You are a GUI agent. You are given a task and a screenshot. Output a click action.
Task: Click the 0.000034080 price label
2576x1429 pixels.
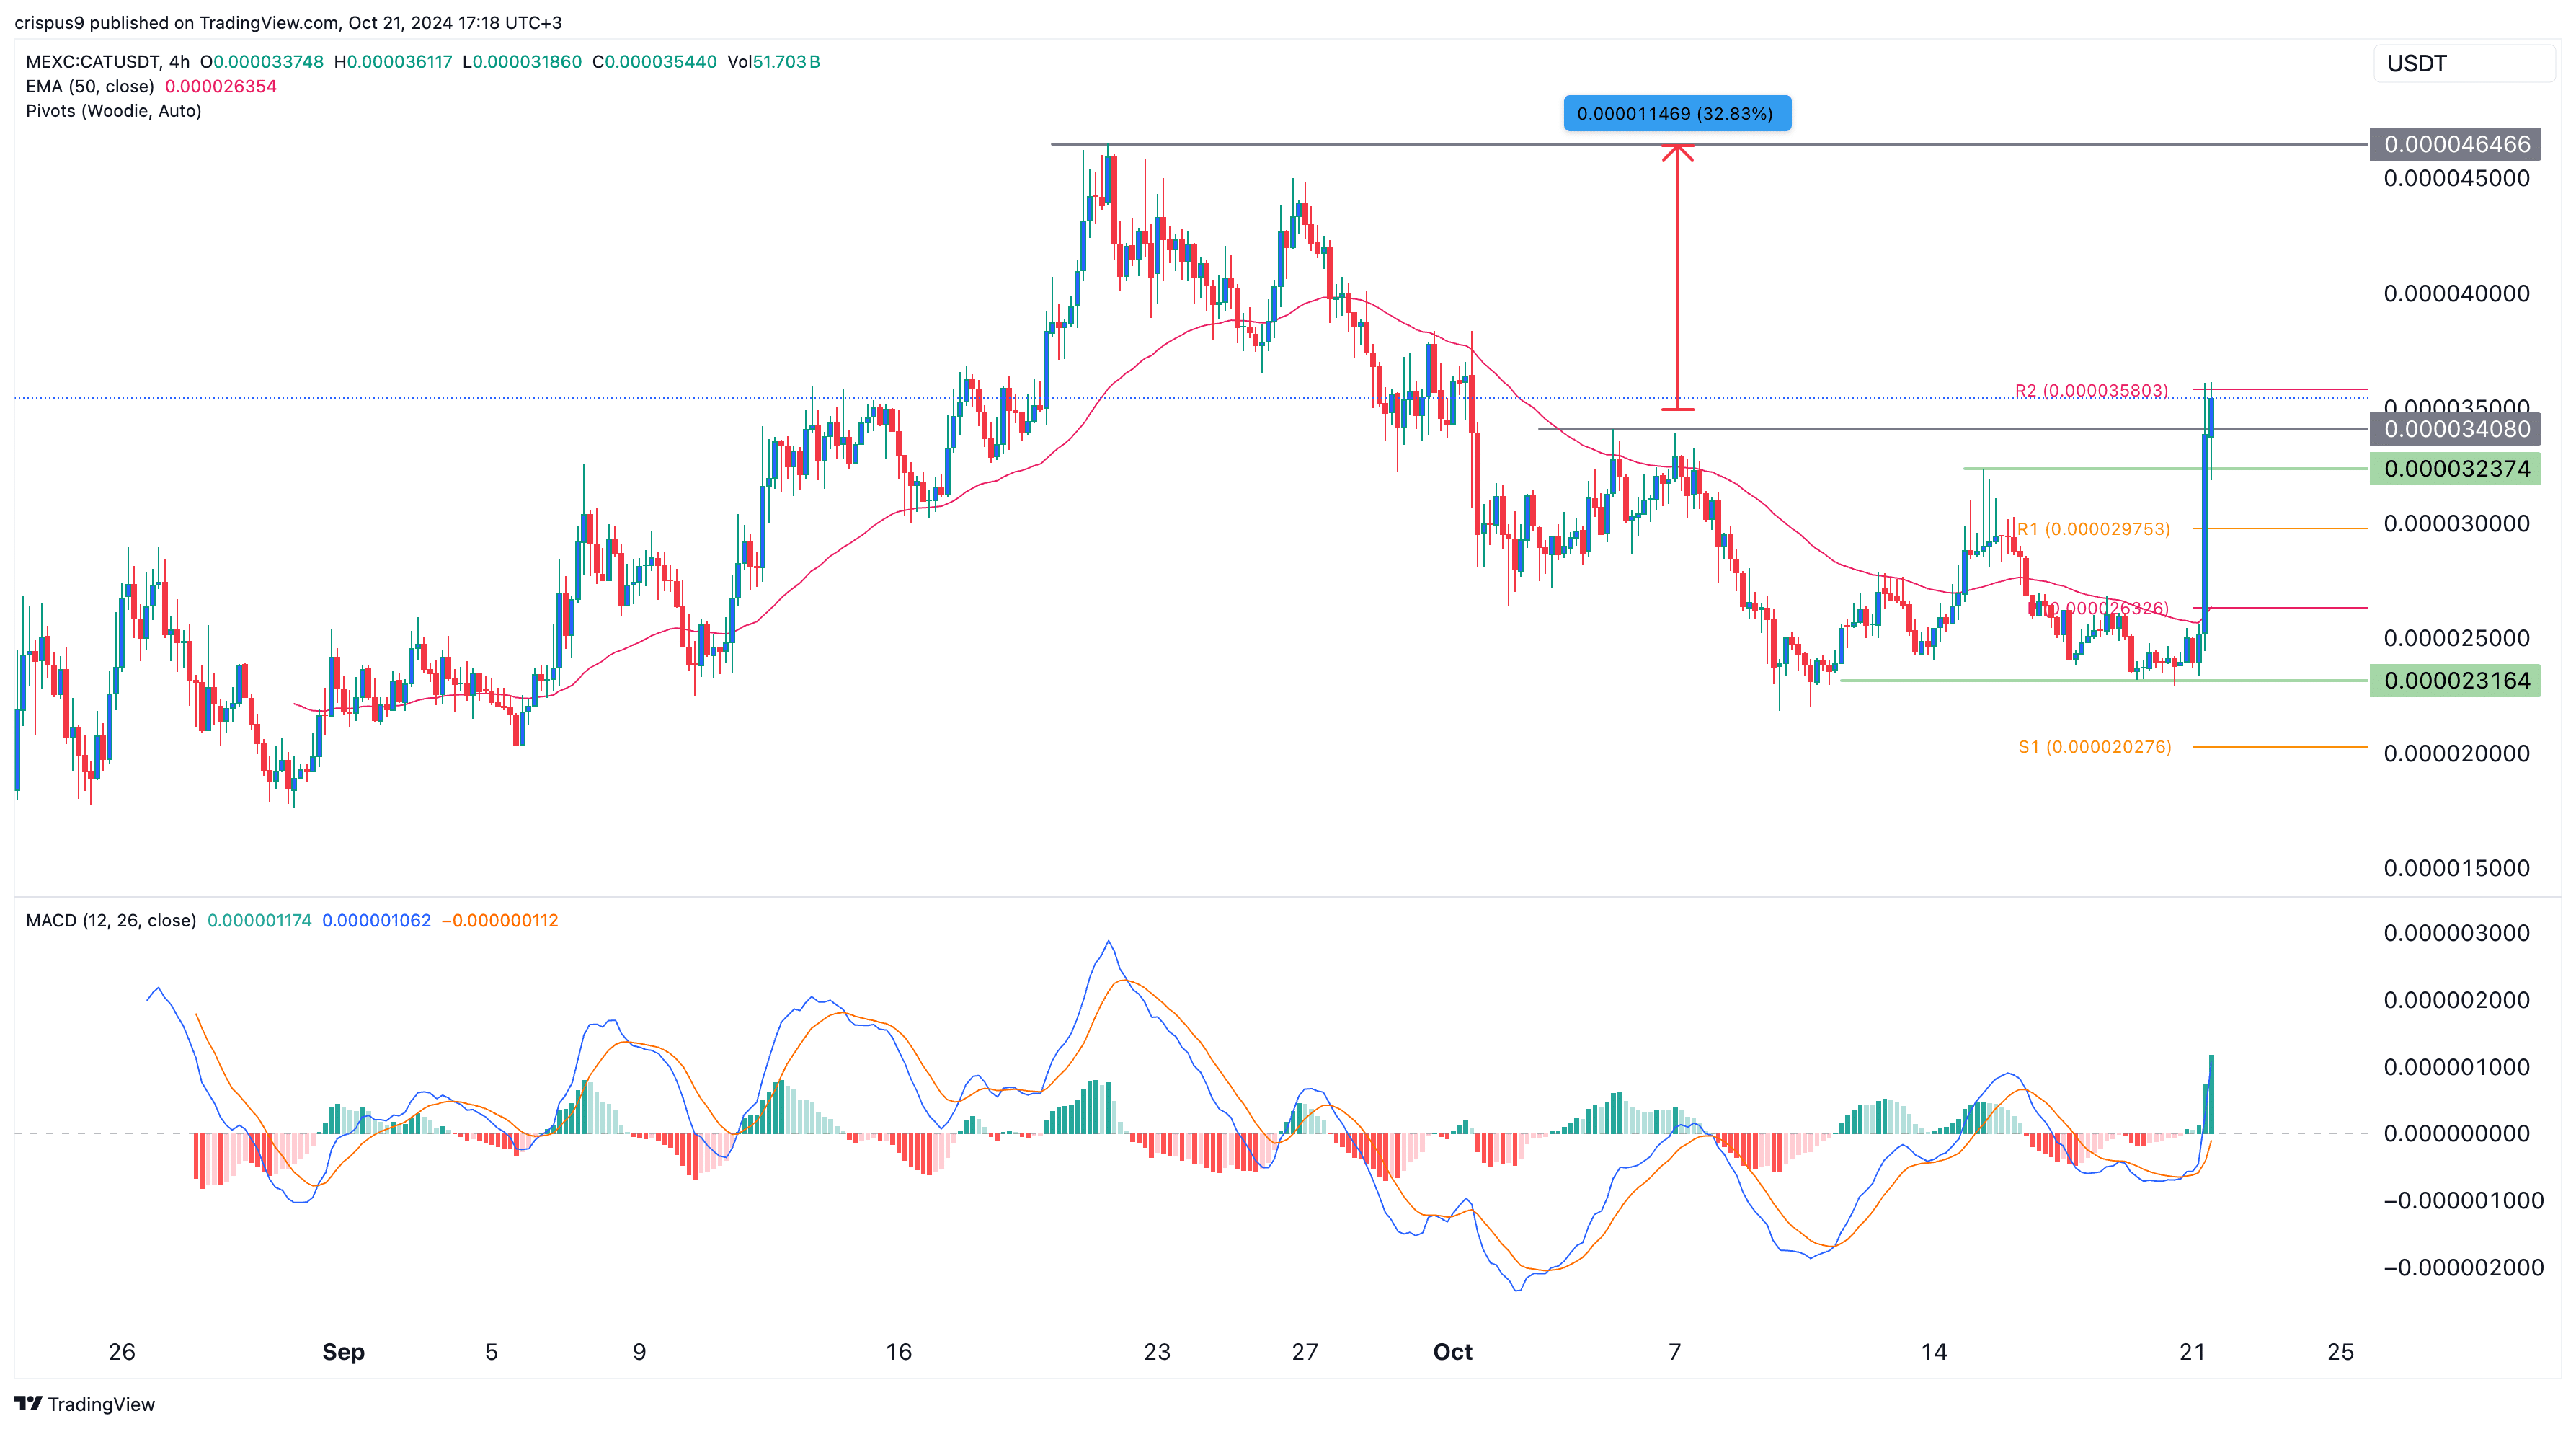pos(2455,429)
